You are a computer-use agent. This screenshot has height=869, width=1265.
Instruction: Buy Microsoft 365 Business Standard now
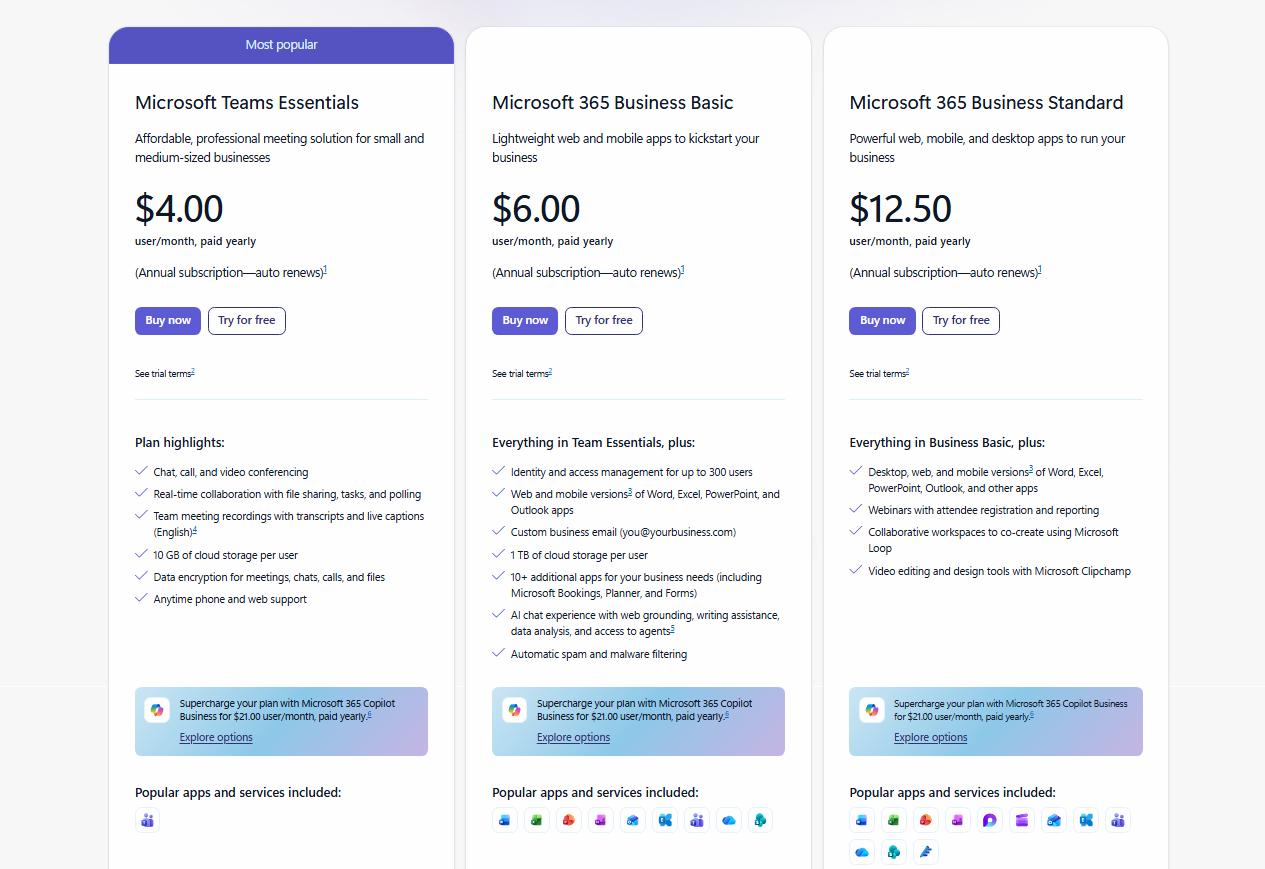882,321
